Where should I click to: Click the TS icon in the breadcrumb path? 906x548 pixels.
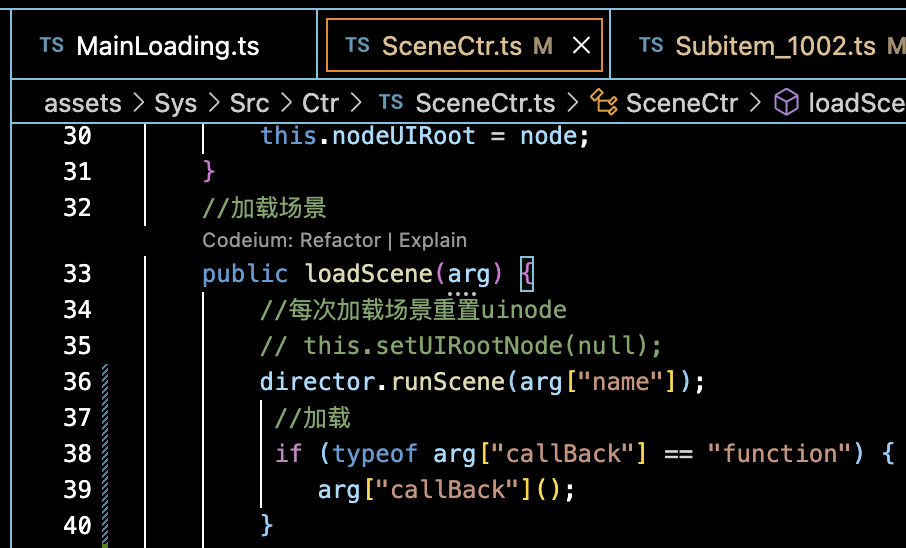(x=392, y=103)
